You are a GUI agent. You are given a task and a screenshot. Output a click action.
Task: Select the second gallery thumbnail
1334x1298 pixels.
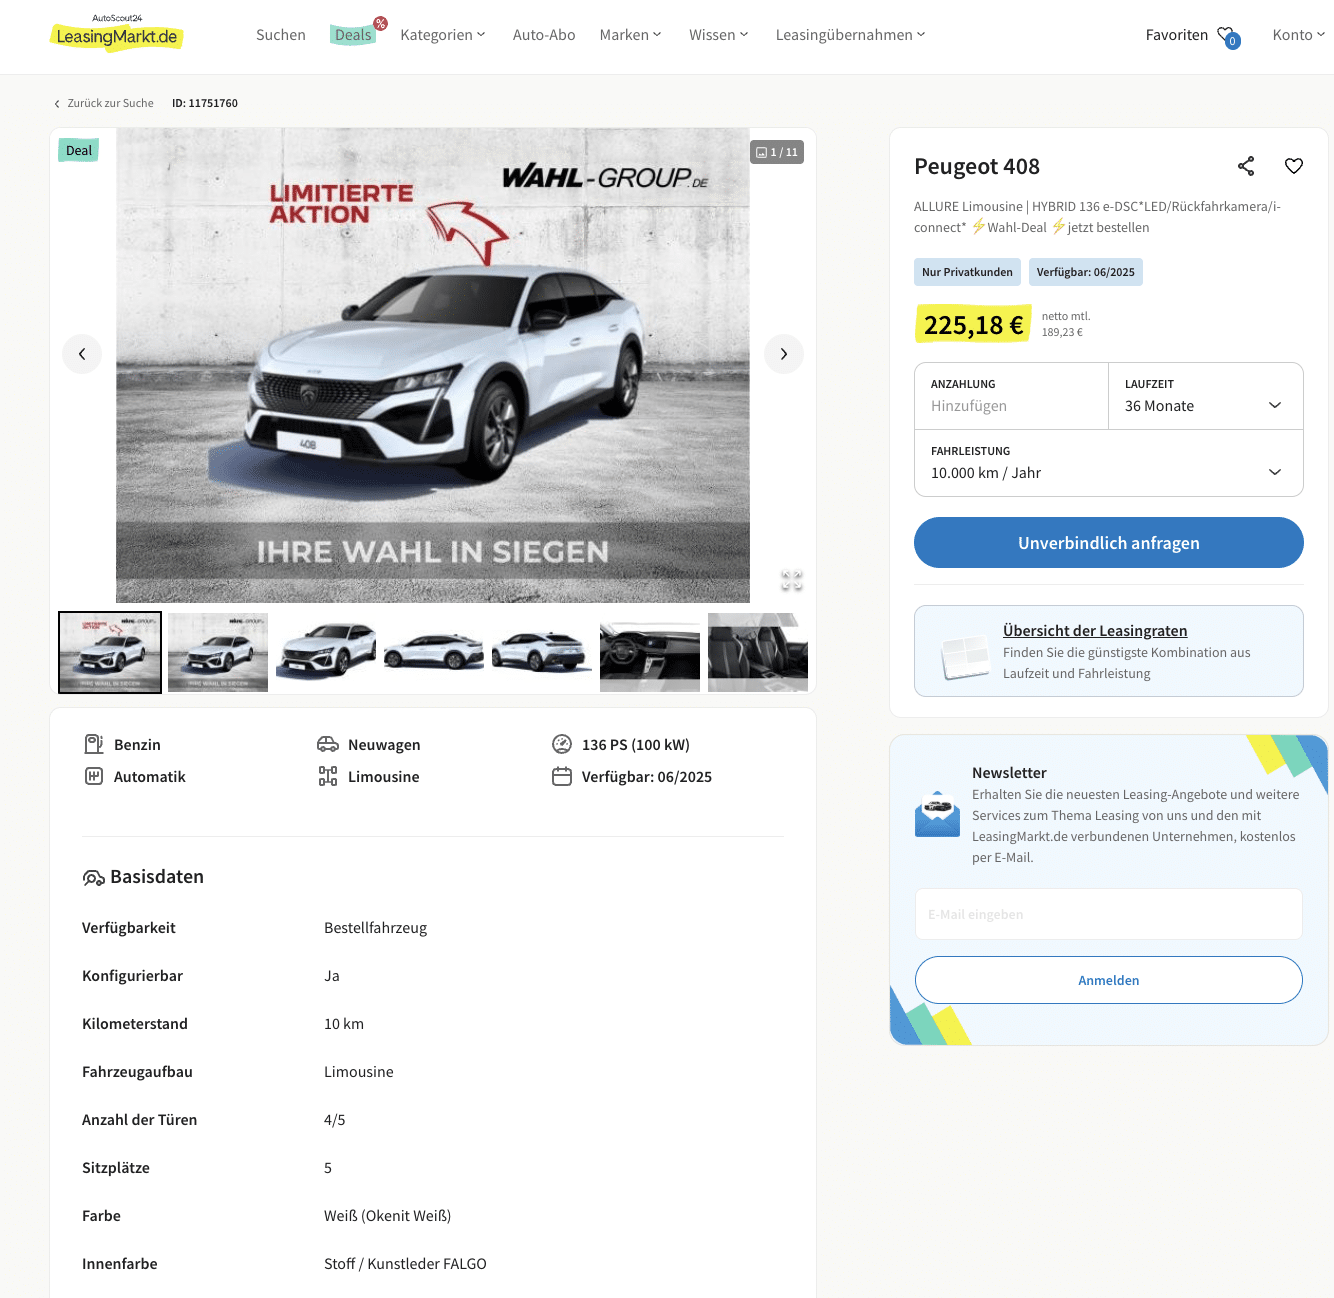coord(218,652)
